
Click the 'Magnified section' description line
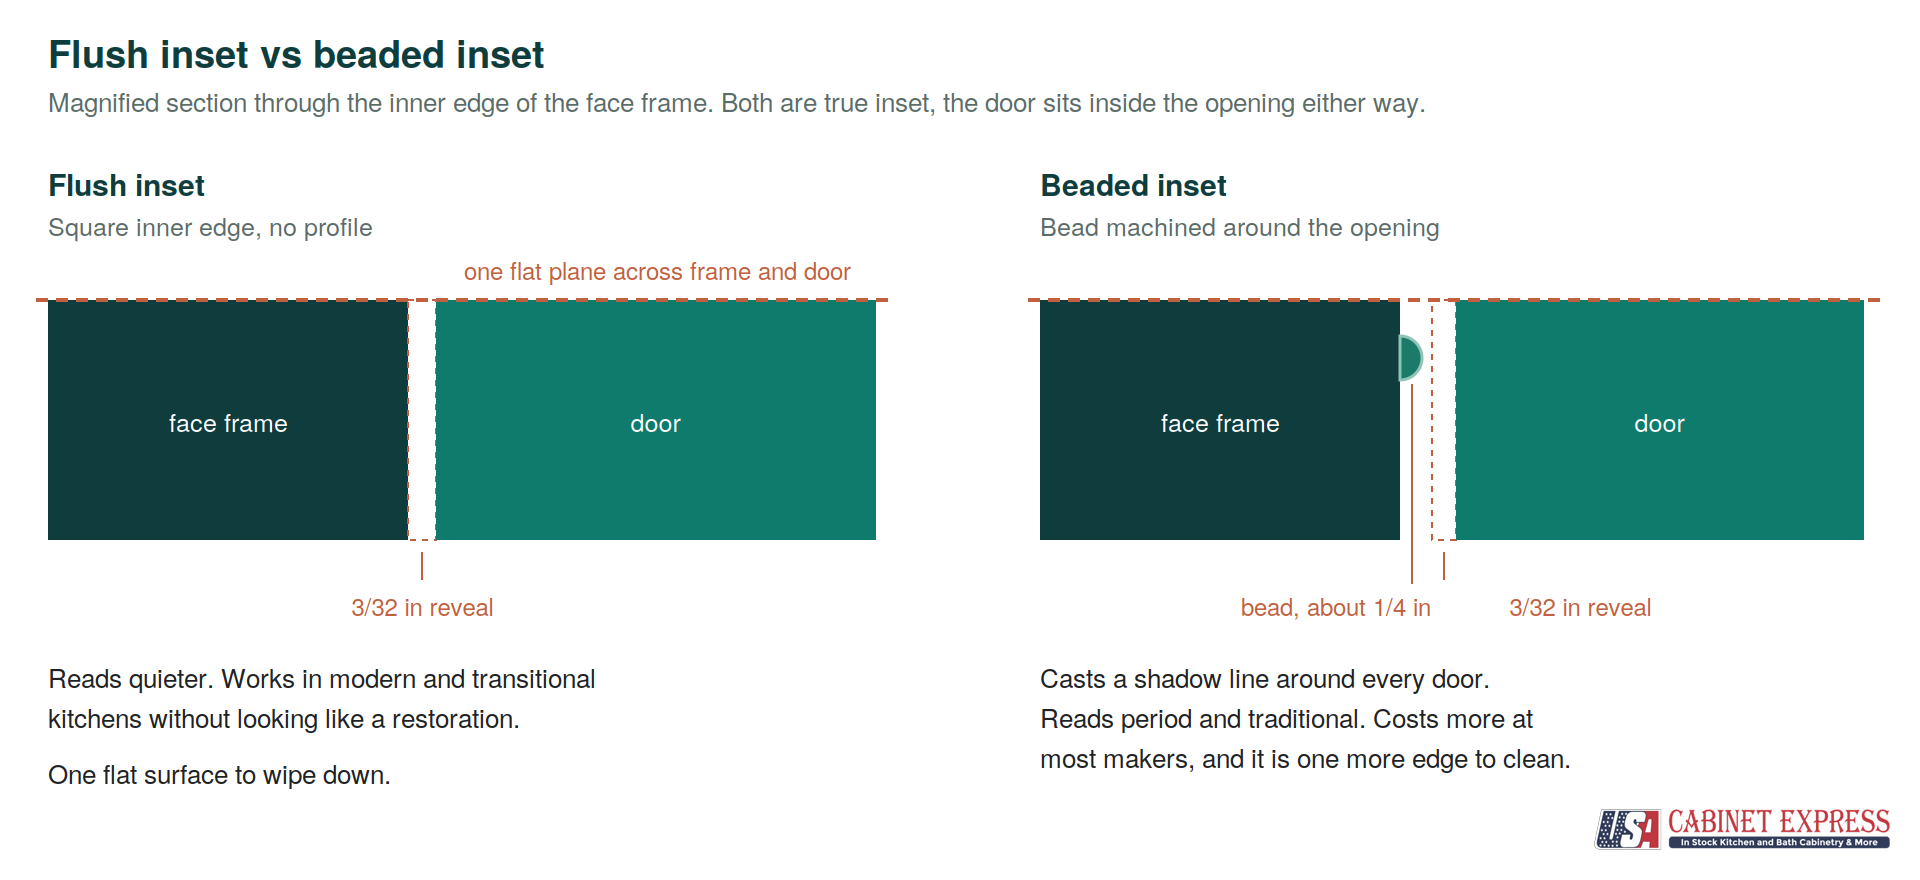(x=737, y=104)
